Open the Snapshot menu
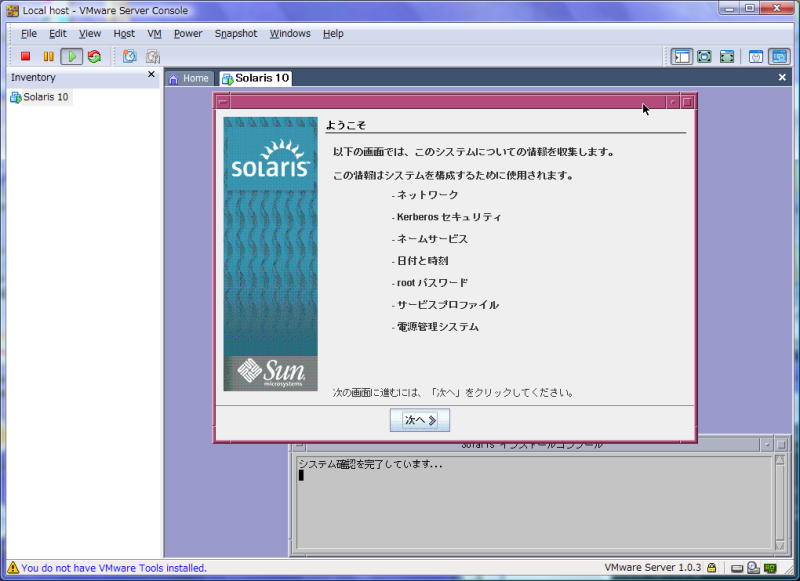The width and height of the screenshot is (800, 581). 236,33
